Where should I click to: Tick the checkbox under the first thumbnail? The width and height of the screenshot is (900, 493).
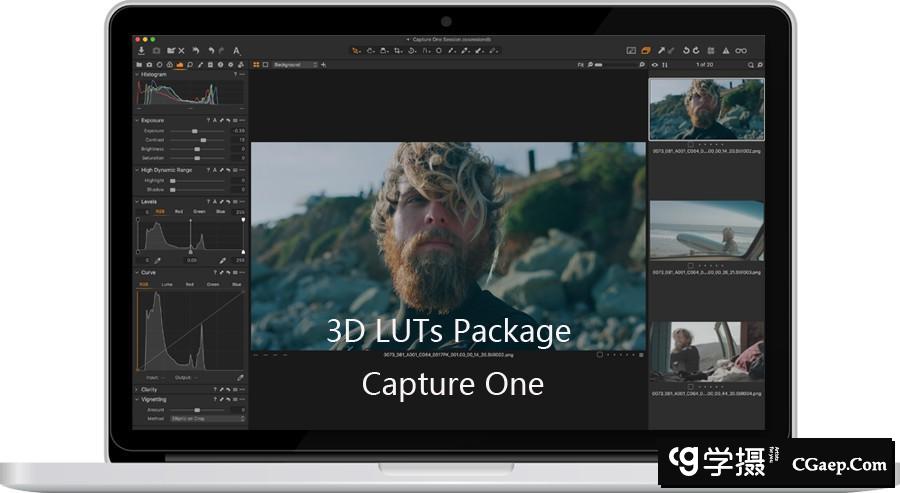(x=689, y=144)
